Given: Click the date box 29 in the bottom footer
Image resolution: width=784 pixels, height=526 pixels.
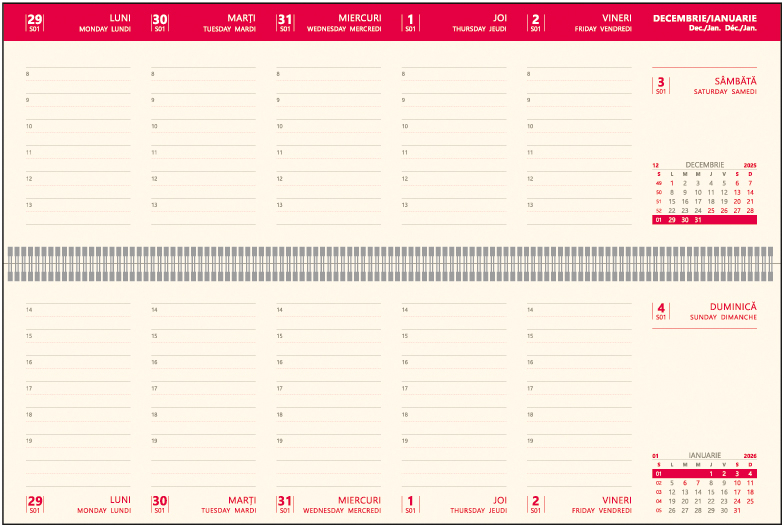Looking at the screenshot, I should coord(35,503).
